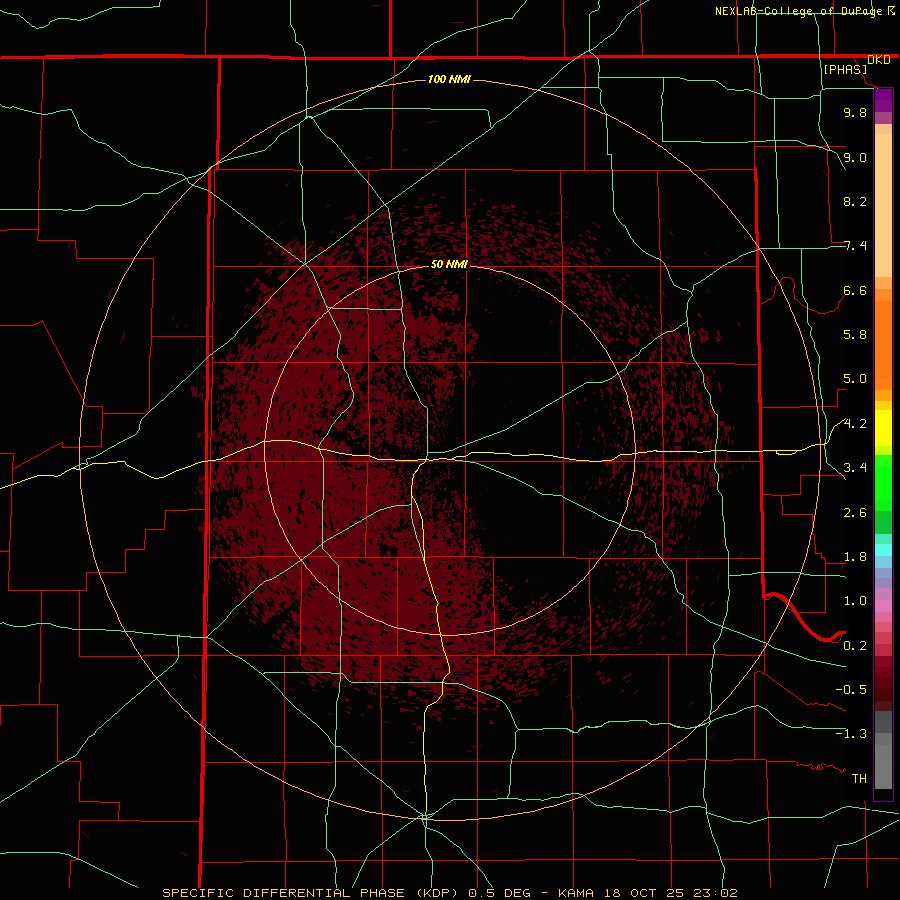Click the DKD unit label above legend
The image size is (900, 900).
coord(878,60)
